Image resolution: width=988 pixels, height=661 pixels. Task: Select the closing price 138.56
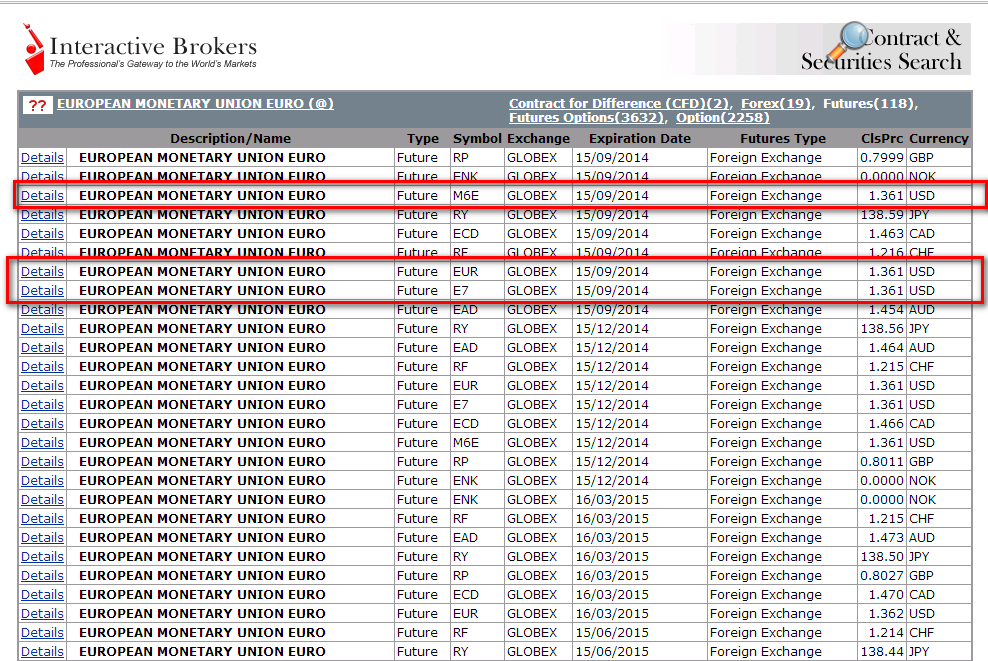click(x=882, y=328)
